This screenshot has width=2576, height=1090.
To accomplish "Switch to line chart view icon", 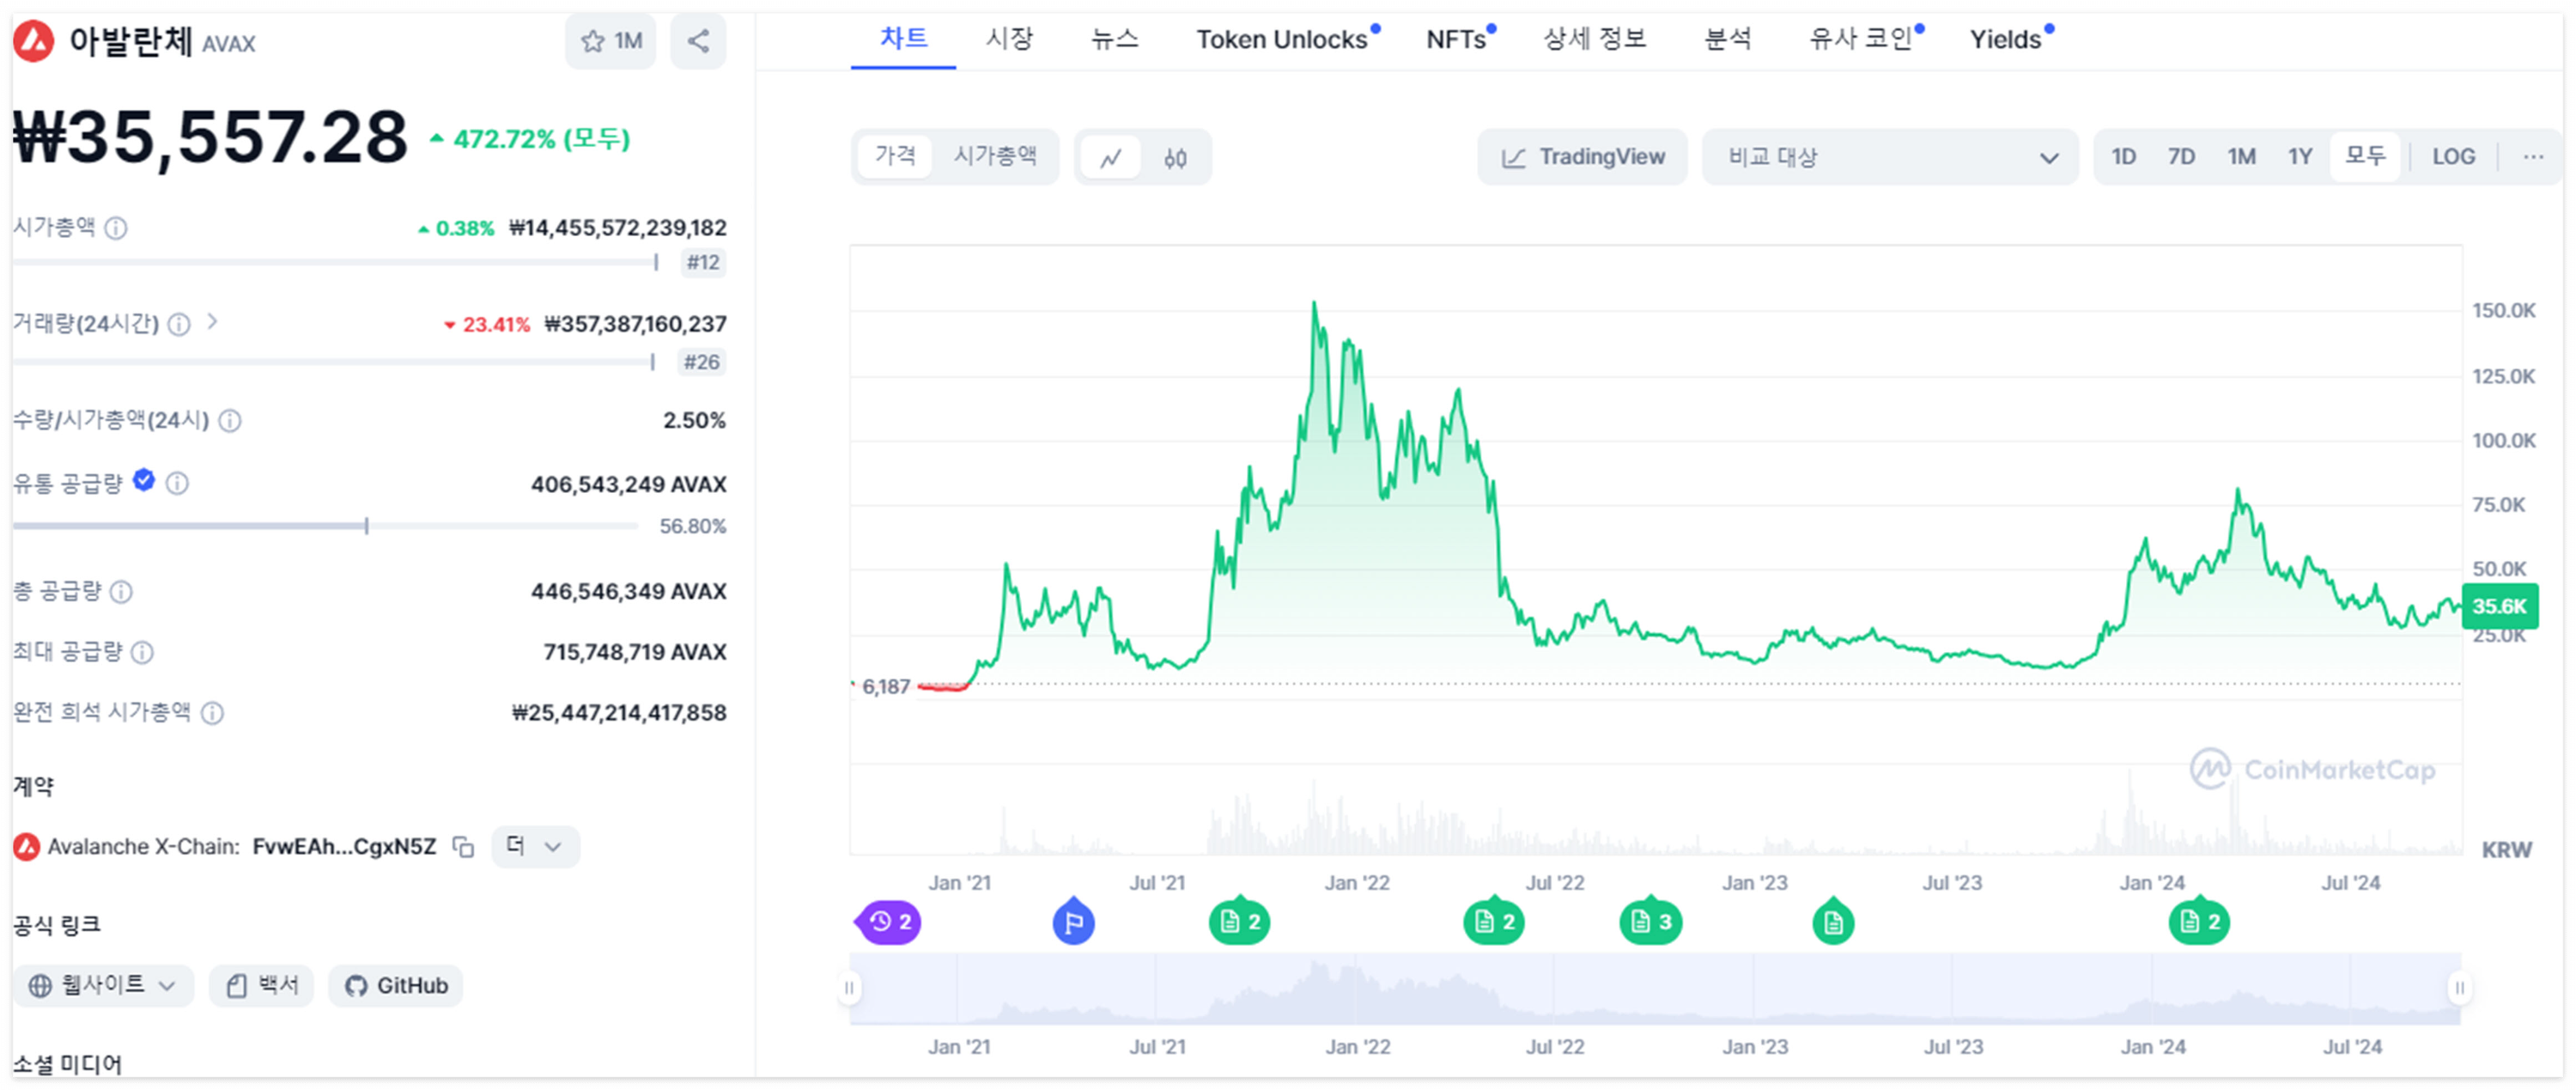I will tap(1111, 158).
